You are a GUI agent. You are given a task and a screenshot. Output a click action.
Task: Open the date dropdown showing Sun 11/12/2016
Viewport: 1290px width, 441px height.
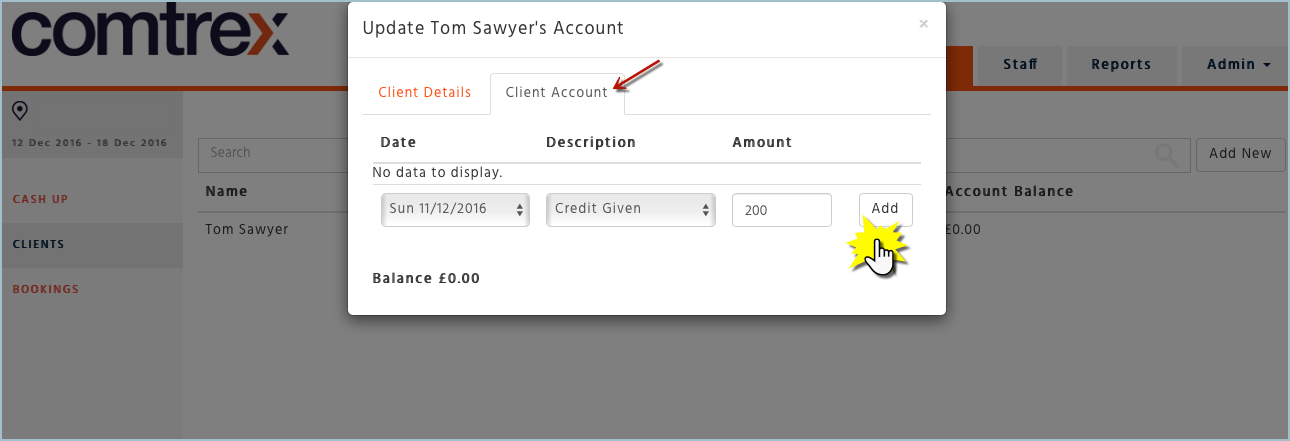[455, 210]
